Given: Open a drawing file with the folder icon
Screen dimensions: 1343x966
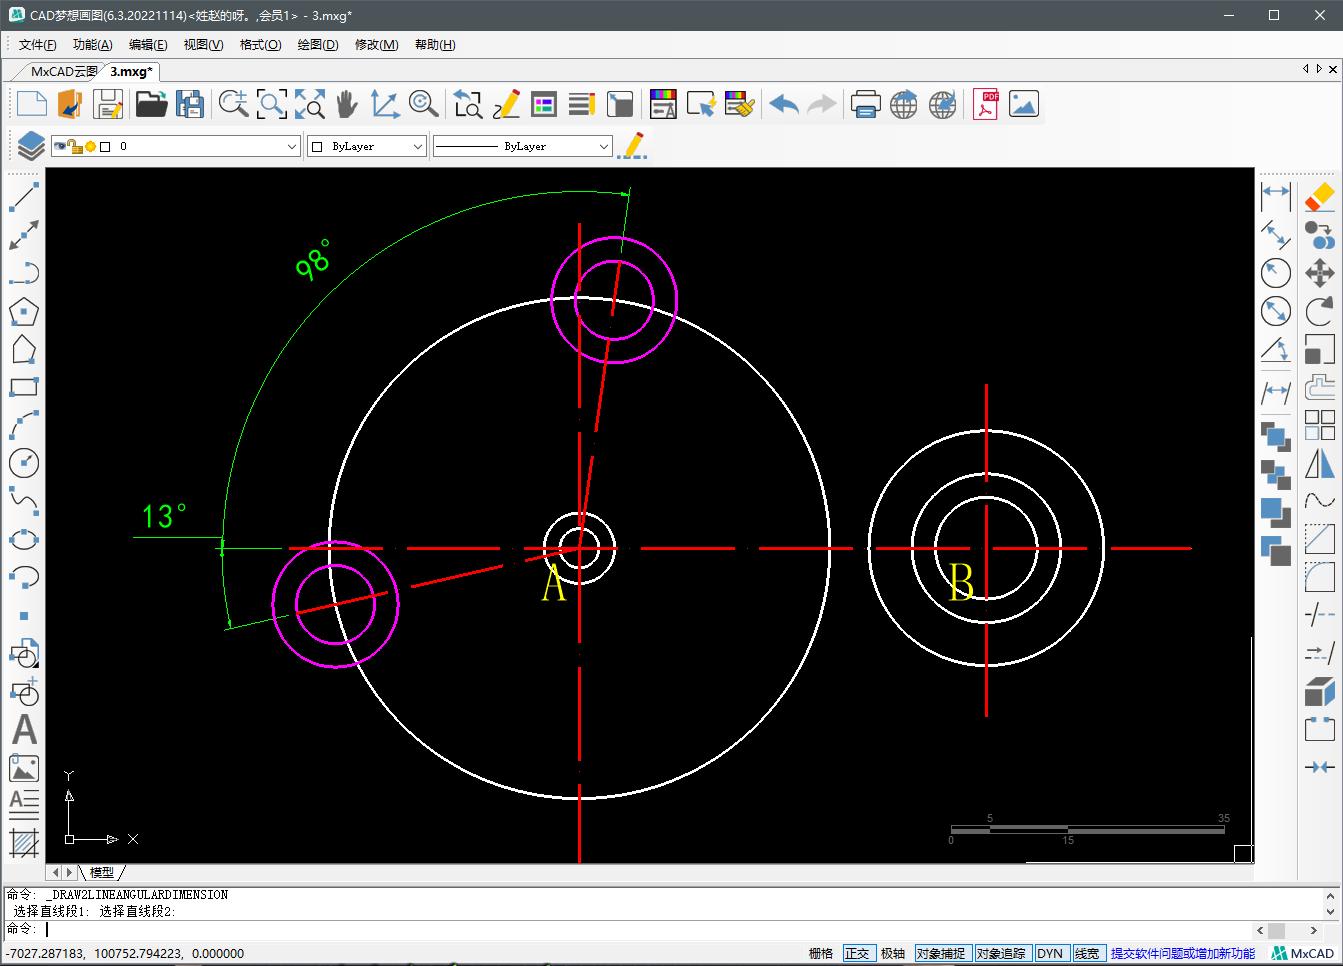Looking at the screenshot, I should click(x=150, y=103).
